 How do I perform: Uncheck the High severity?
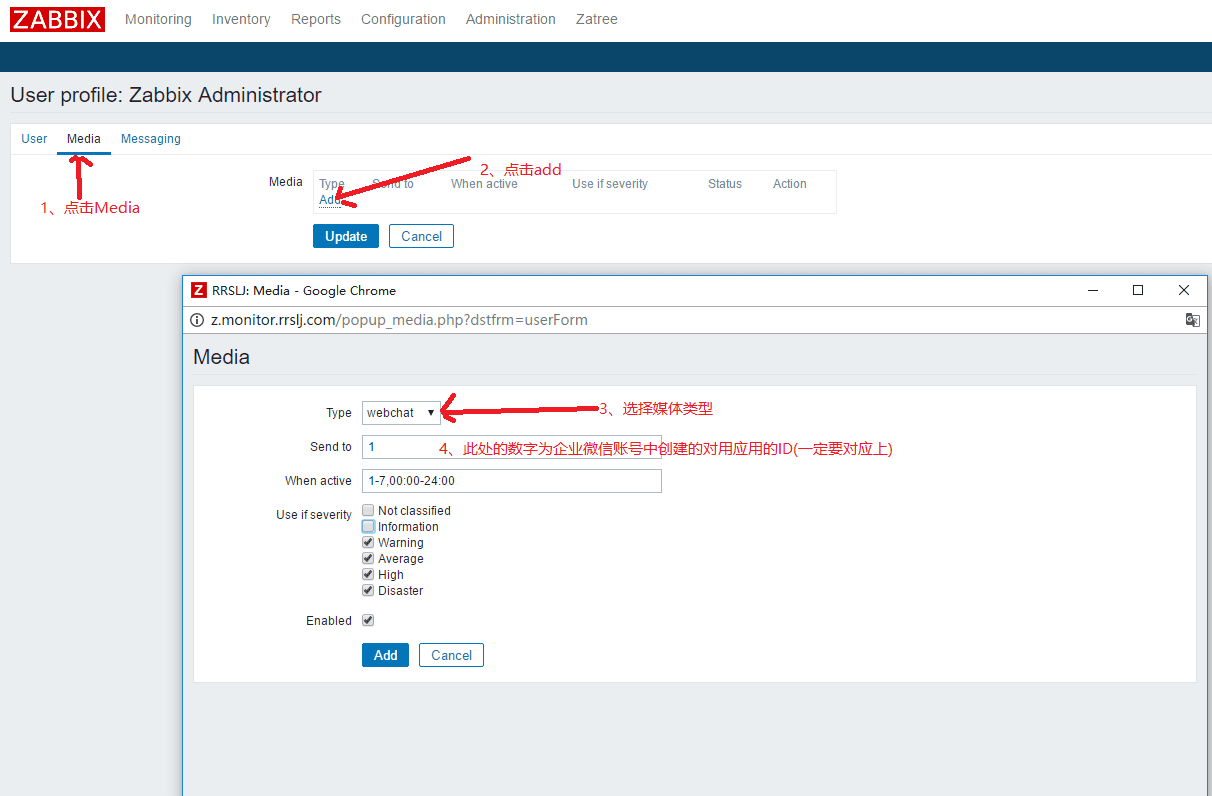point(368,574)
